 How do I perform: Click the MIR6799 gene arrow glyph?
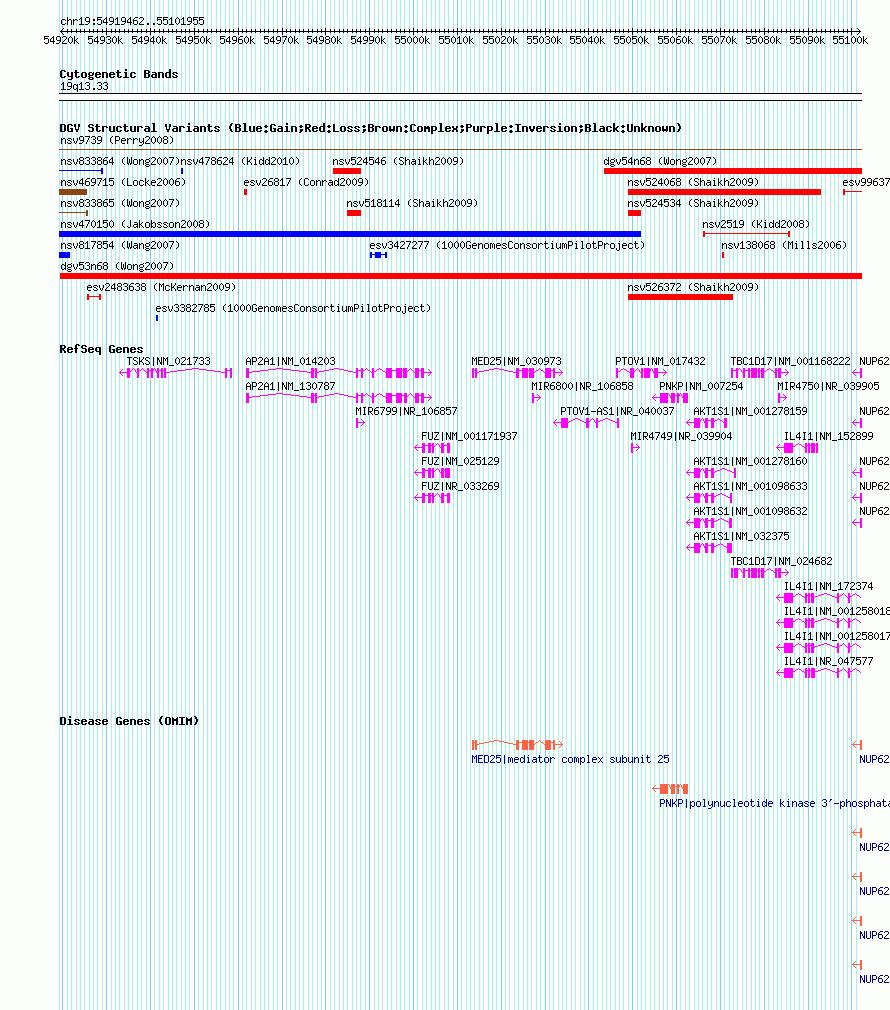click(360, 423)
